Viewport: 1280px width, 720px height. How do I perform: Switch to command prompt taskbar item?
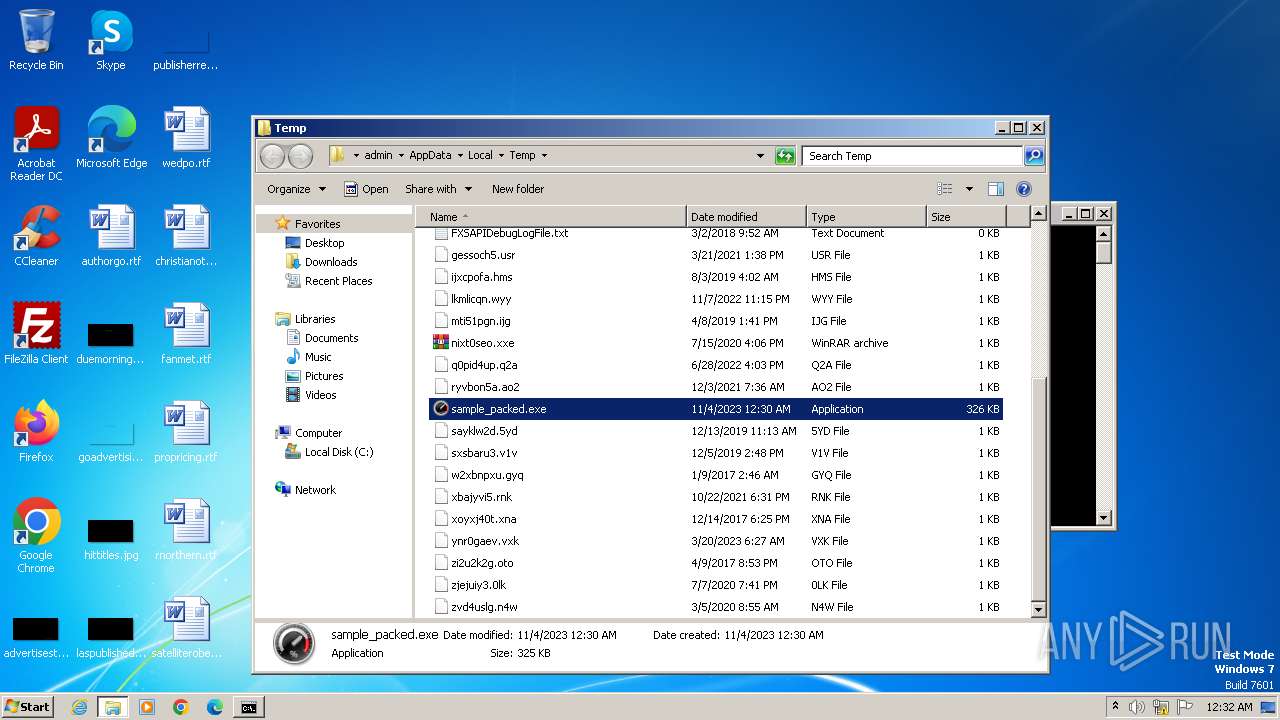point(249,707)
